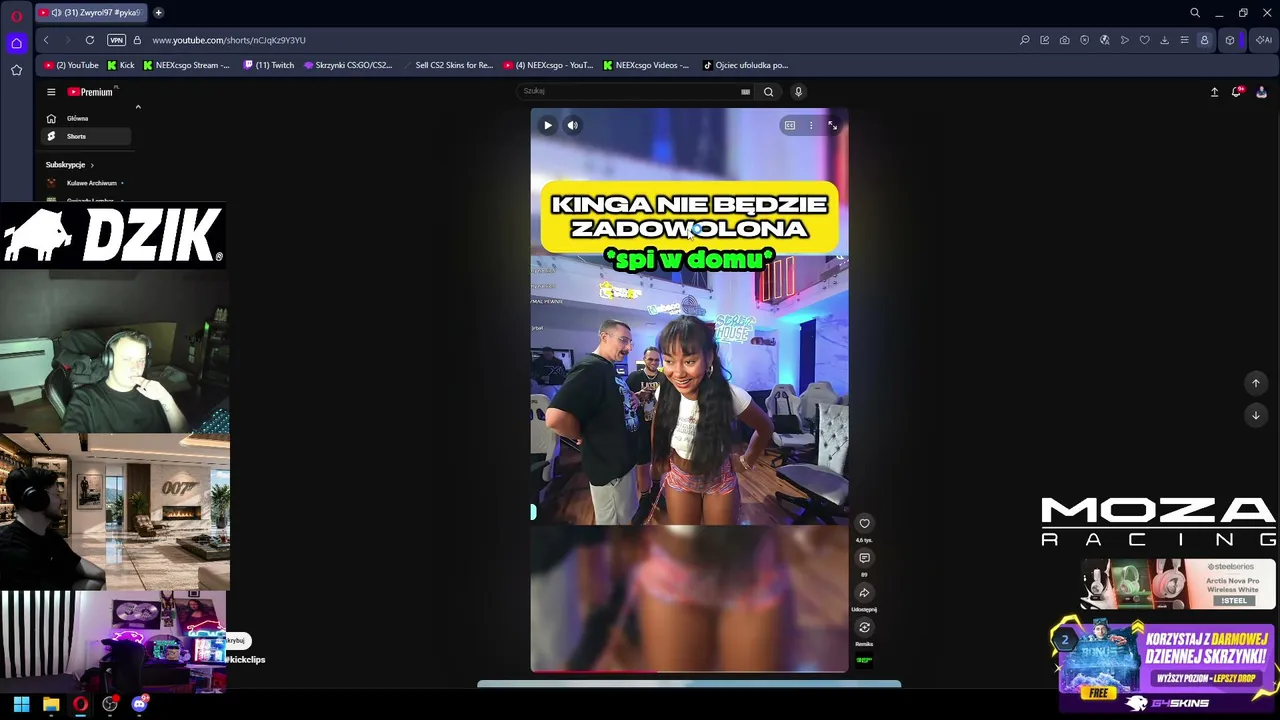Open the Opera translate globe icon

click(1105, 40)
